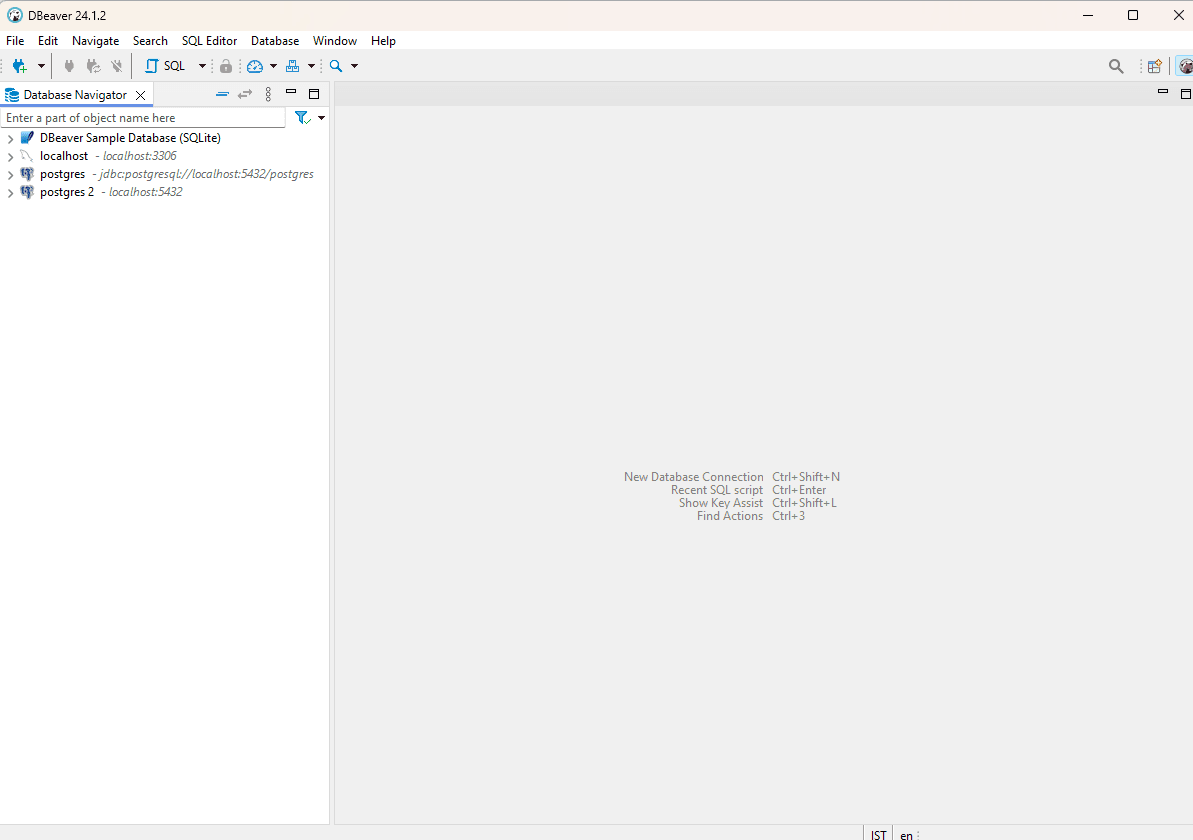Maximize the Database Navigator panel

tap(313, 94)
